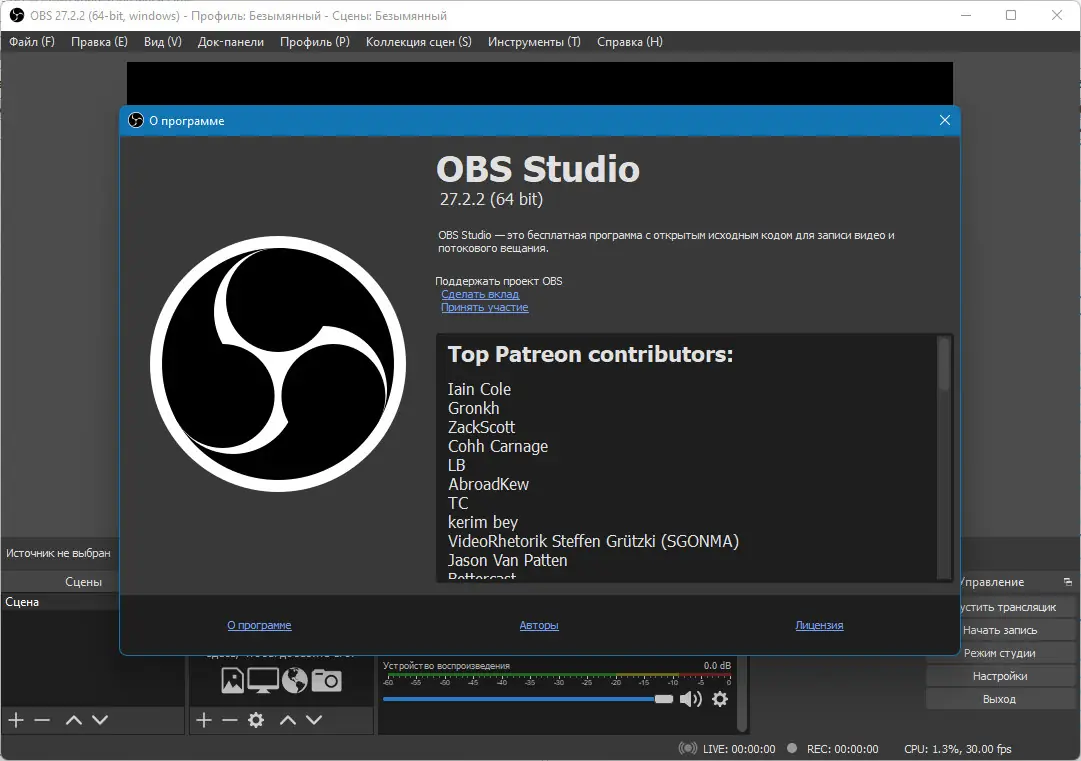Click the browser globe source icon
Screen dimensions: 1081x761
pyautogui.click(x=294, y=680)
